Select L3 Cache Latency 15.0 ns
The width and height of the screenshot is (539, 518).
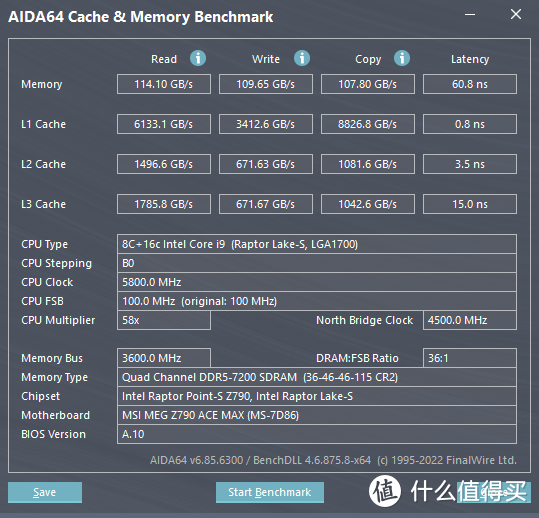pos(470,204)
